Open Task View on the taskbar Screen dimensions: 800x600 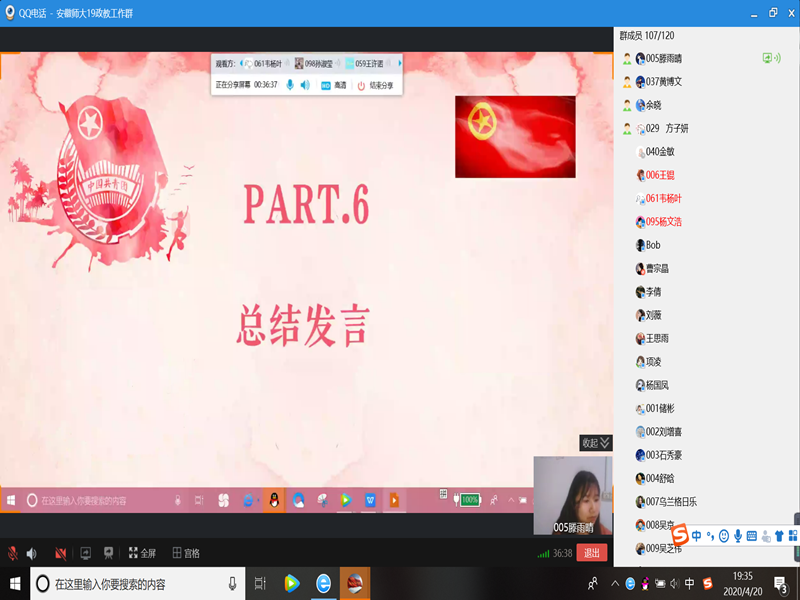pyautogui.click(x=260, y=583)
